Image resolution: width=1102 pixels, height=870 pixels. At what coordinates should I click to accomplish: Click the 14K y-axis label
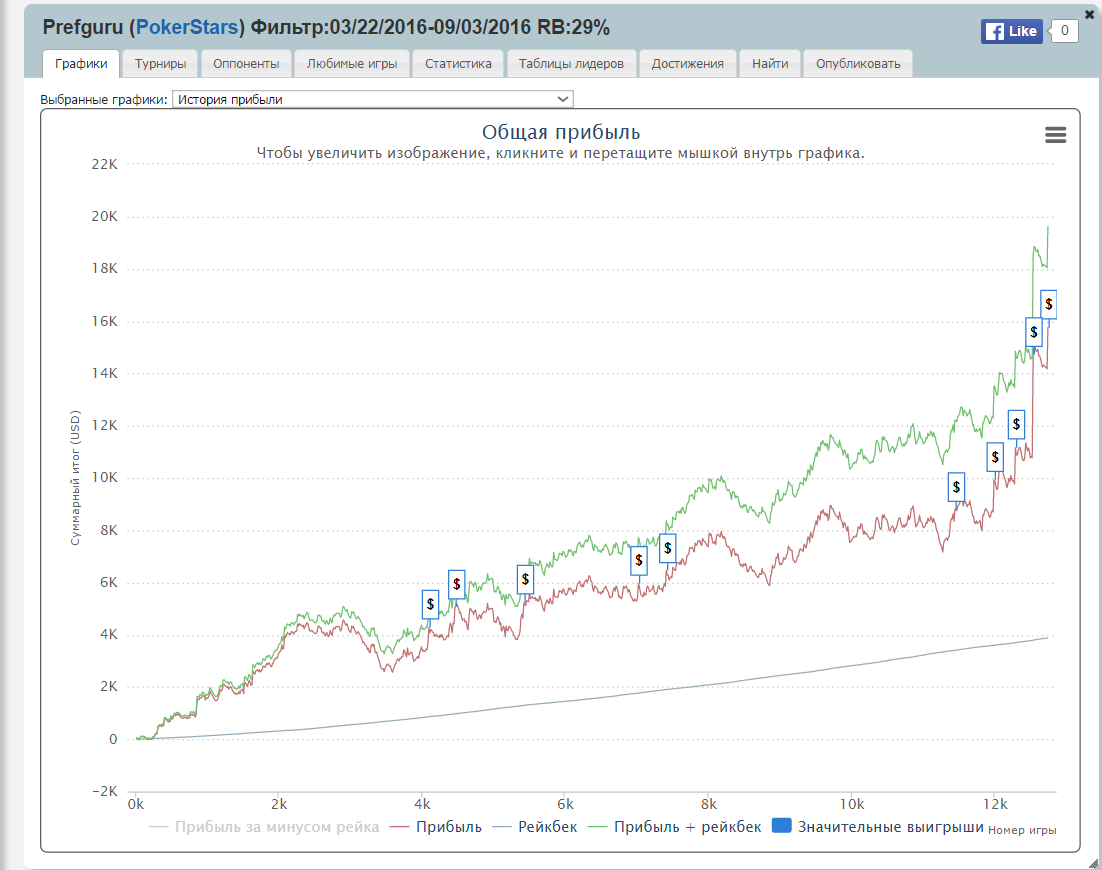pos(105,373)
